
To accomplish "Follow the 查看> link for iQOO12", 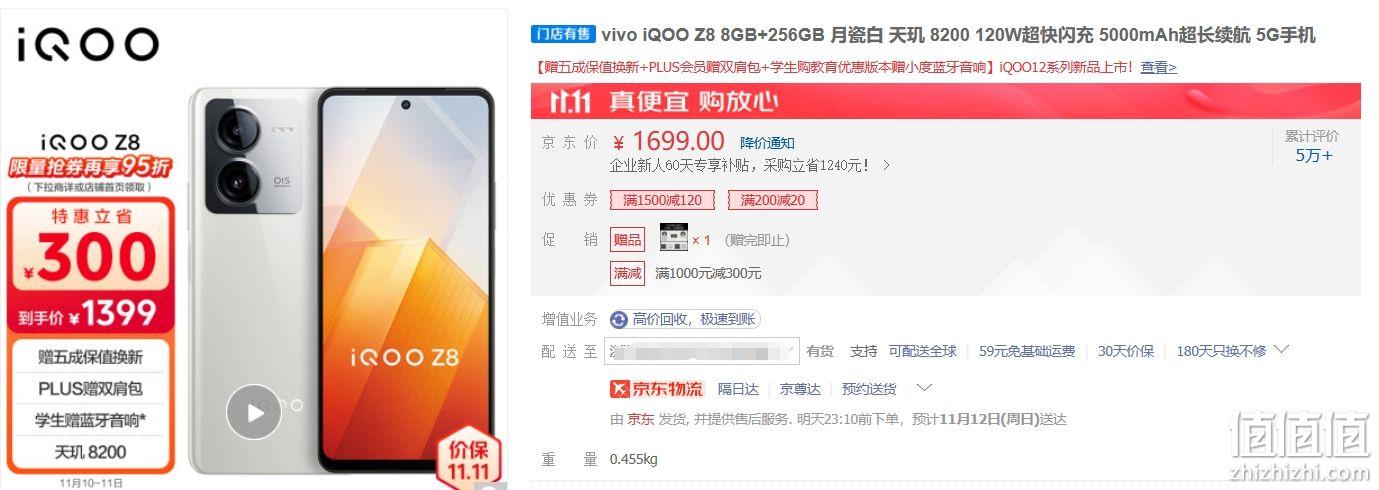I will (1159, 67).
